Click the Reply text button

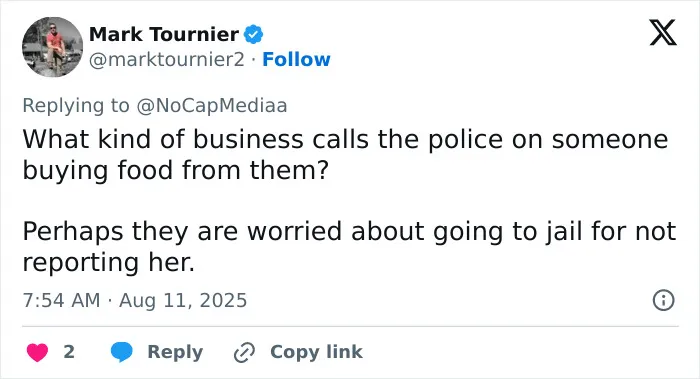point(175,352)
